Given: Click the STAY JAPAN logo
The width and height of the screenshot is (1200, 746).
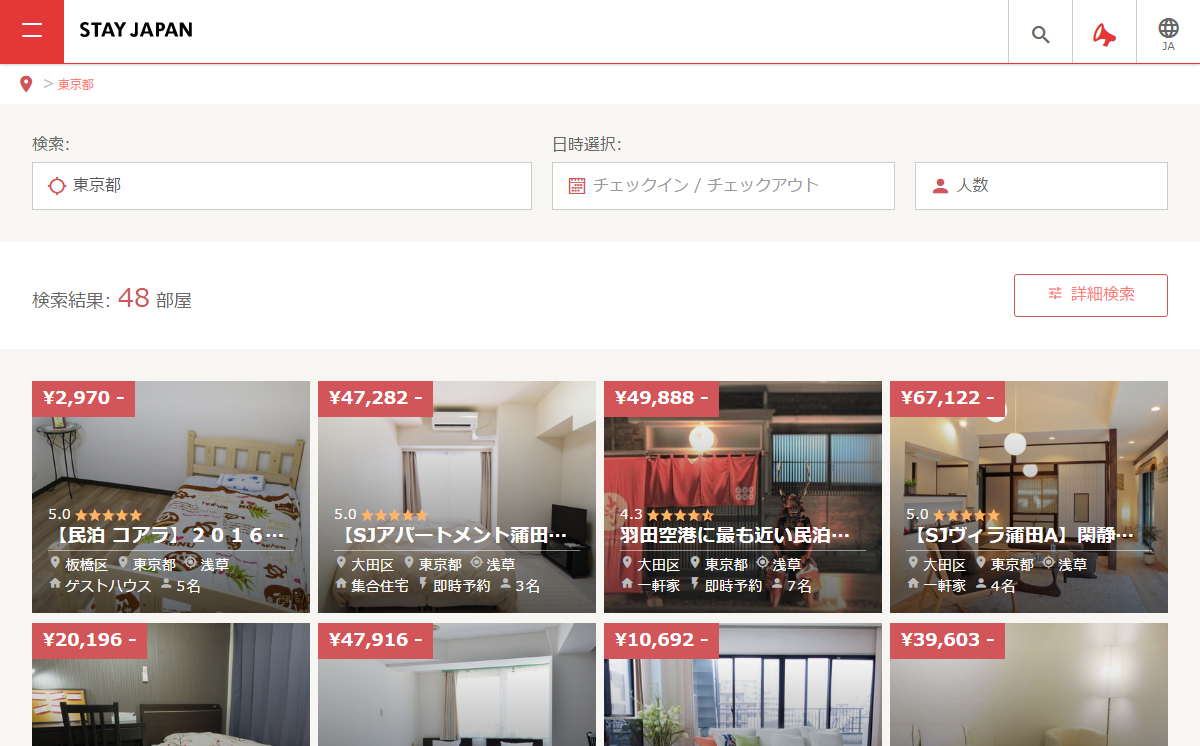Looking at the screenshot, I should 136,30.
